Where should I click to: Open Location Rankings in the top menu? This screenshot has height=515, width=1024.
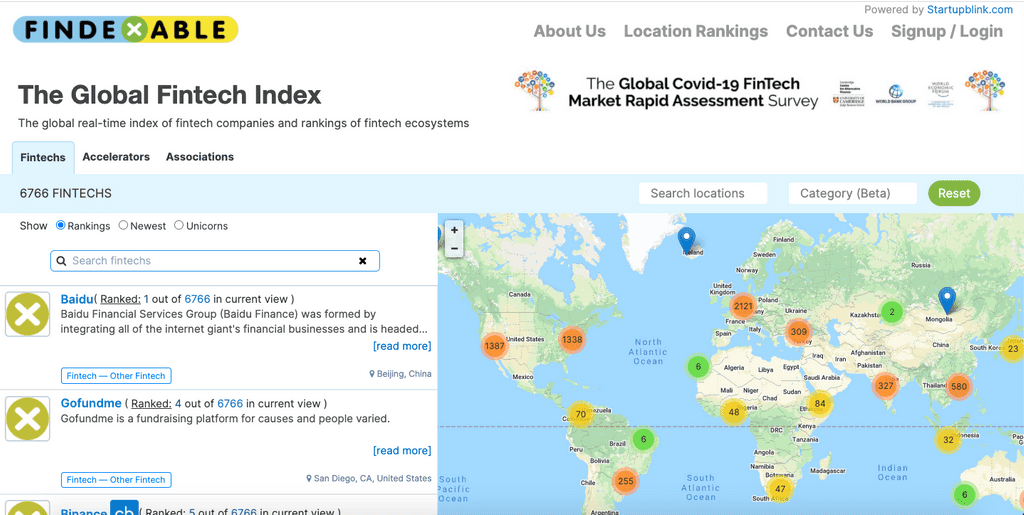[x=695, y=31]
